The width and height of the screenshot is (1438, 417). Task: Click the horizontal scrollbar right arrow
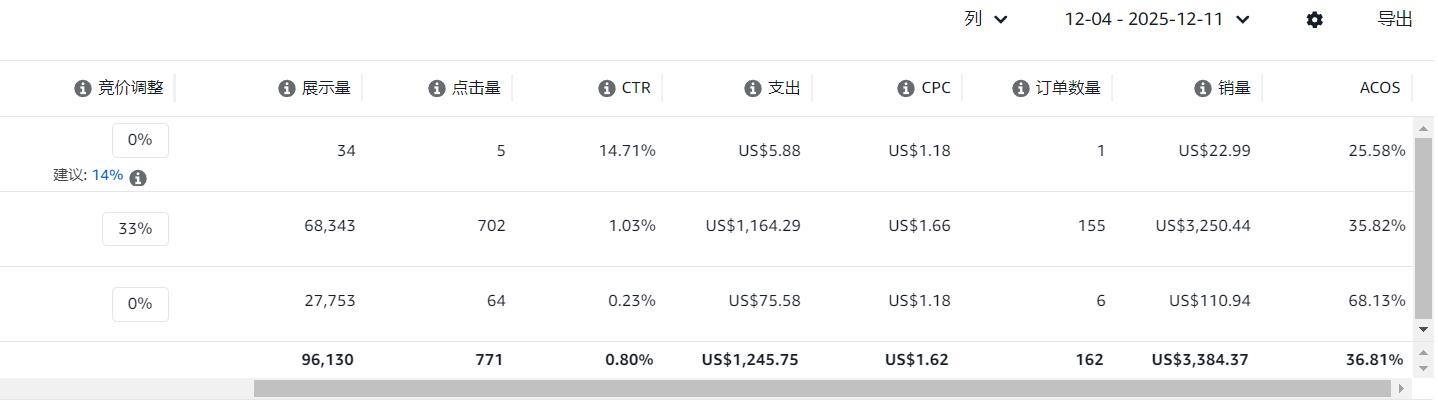[x=1401, y=388]
